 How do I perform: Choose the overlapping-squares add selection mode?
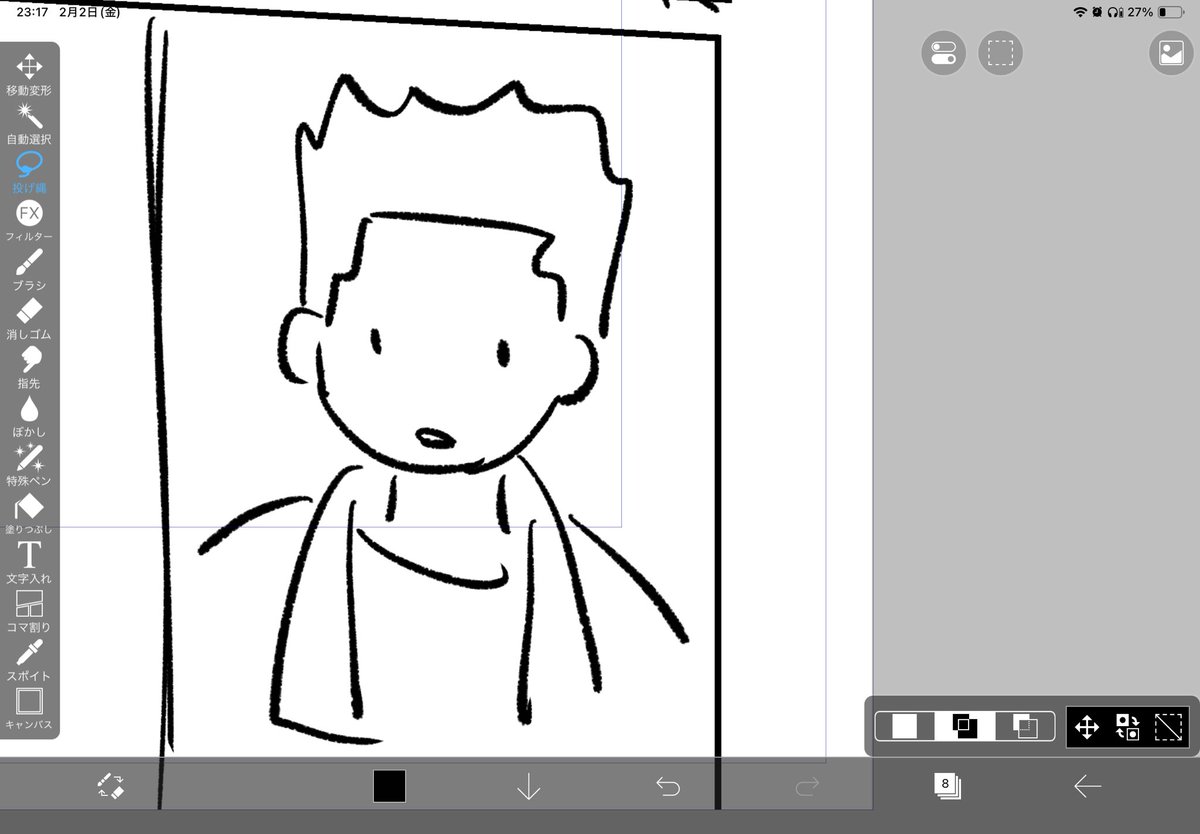(965, 726)
